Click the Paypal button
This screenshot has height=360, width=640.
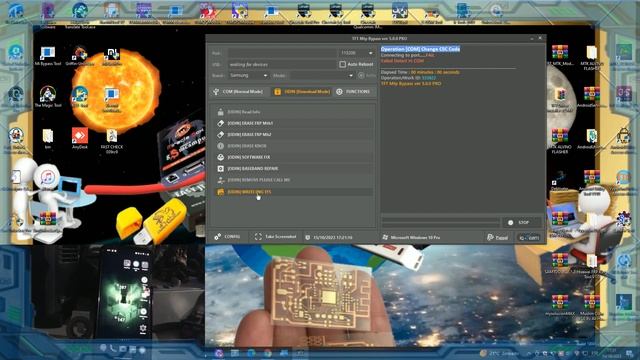(x=498, y=237)
